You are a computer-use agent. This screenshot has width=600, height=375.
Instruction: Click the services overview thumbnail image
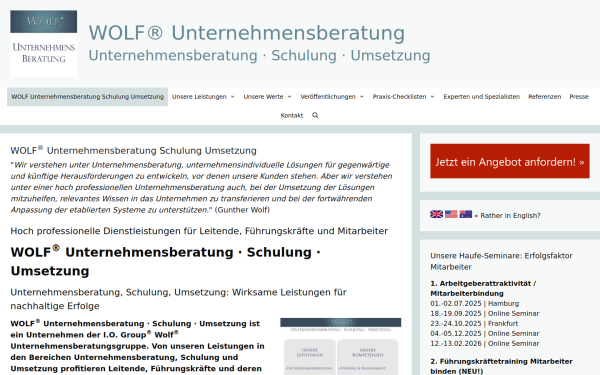tap(341, 346)
